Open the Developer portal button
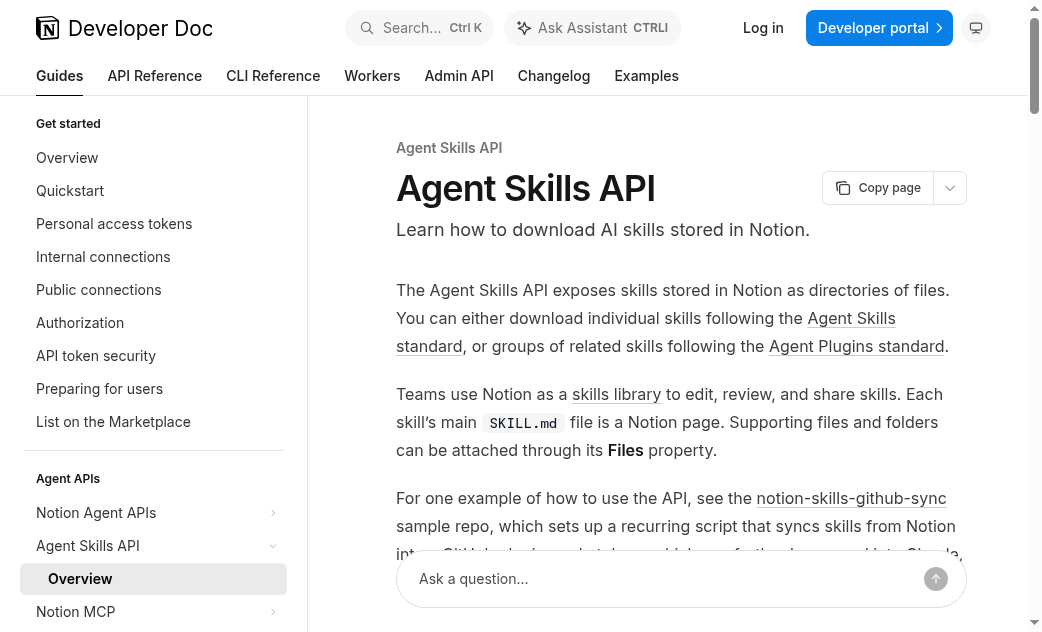This screenshot has width=1042, height=632. point(879,28)
